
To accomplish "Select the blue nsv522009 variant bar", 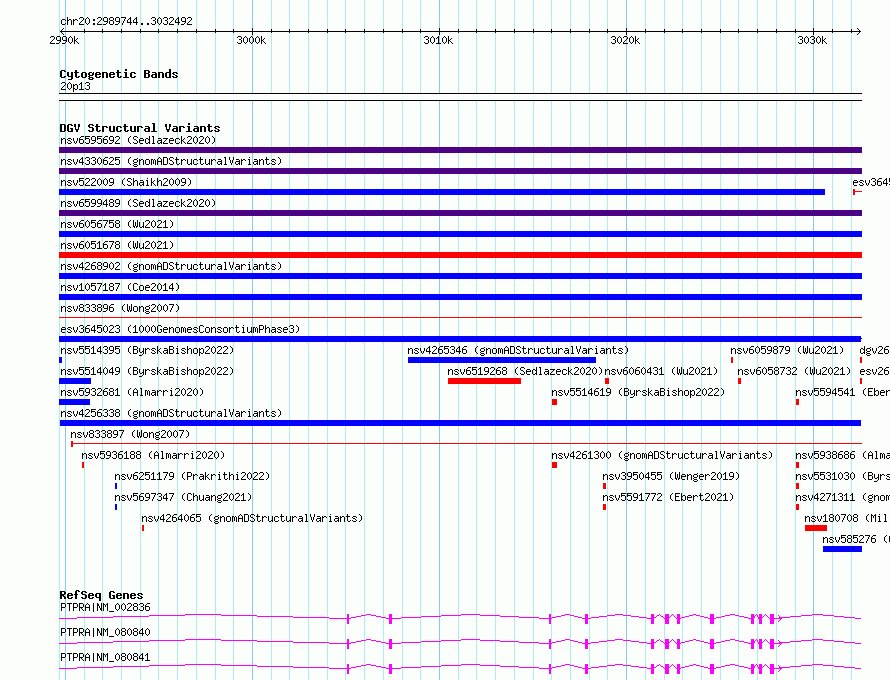I will [x=442, y=192].
